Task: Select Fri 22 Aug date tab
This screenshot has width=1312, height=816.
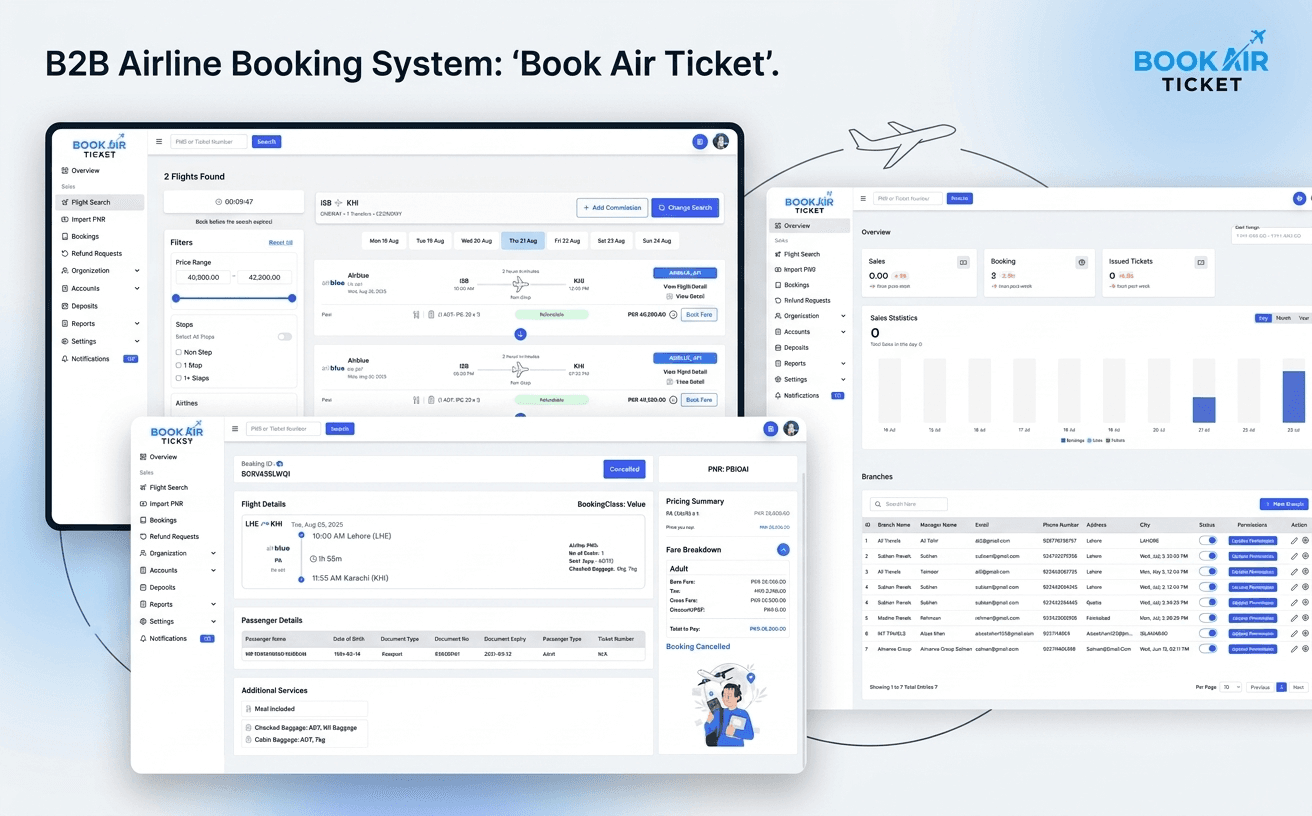Action: coord(568,241)
